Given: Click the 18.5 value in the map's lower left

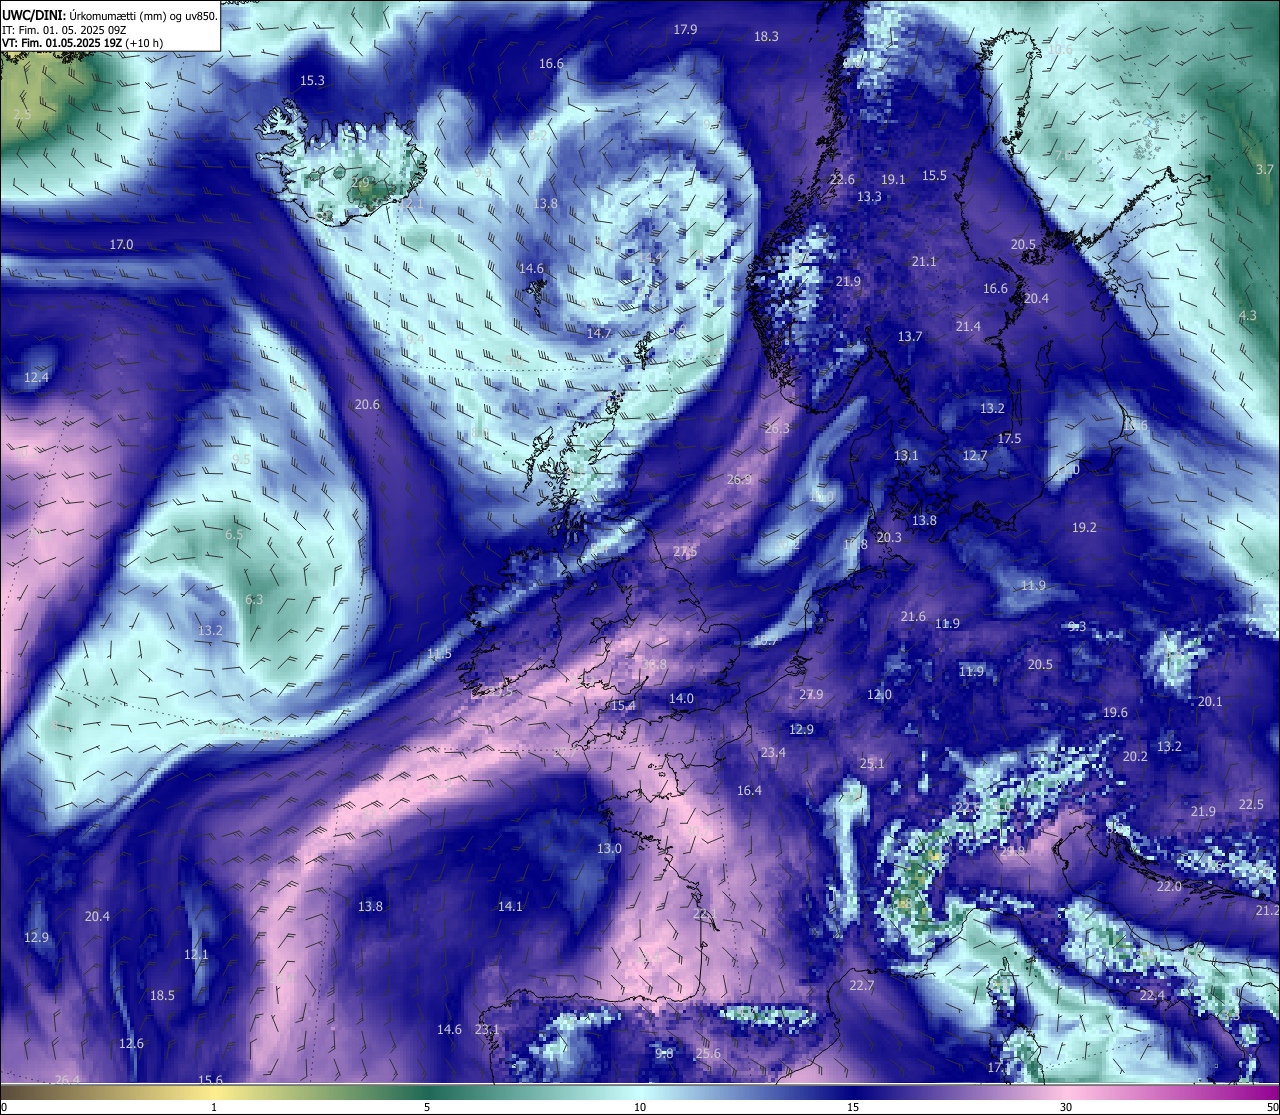Looking at the screenshot, I should pos(162,995).
